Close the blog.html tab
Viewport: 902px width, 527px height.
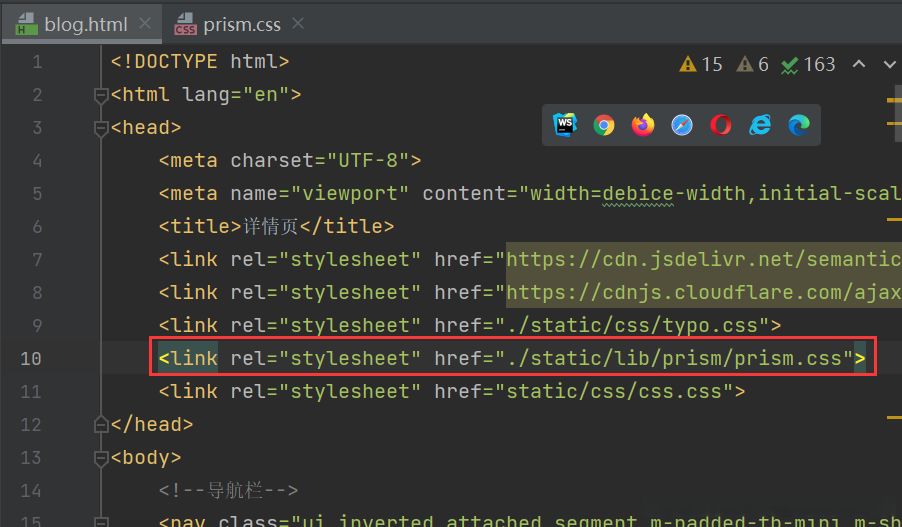(x=144, y=25)
